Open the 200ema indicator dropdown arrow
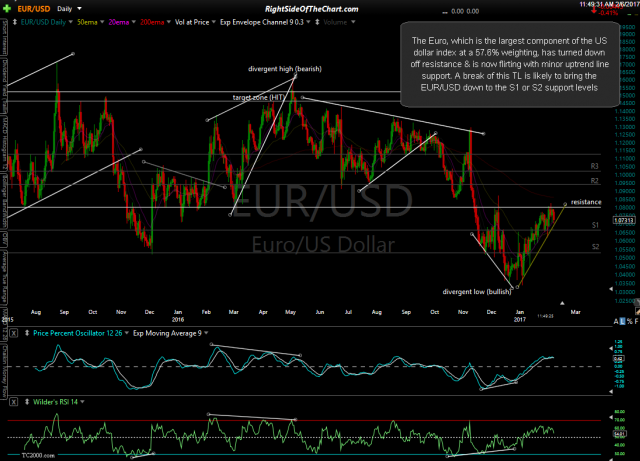Image resolution: width=640 pixels, height=461 pixels. [x=168, y=22]
